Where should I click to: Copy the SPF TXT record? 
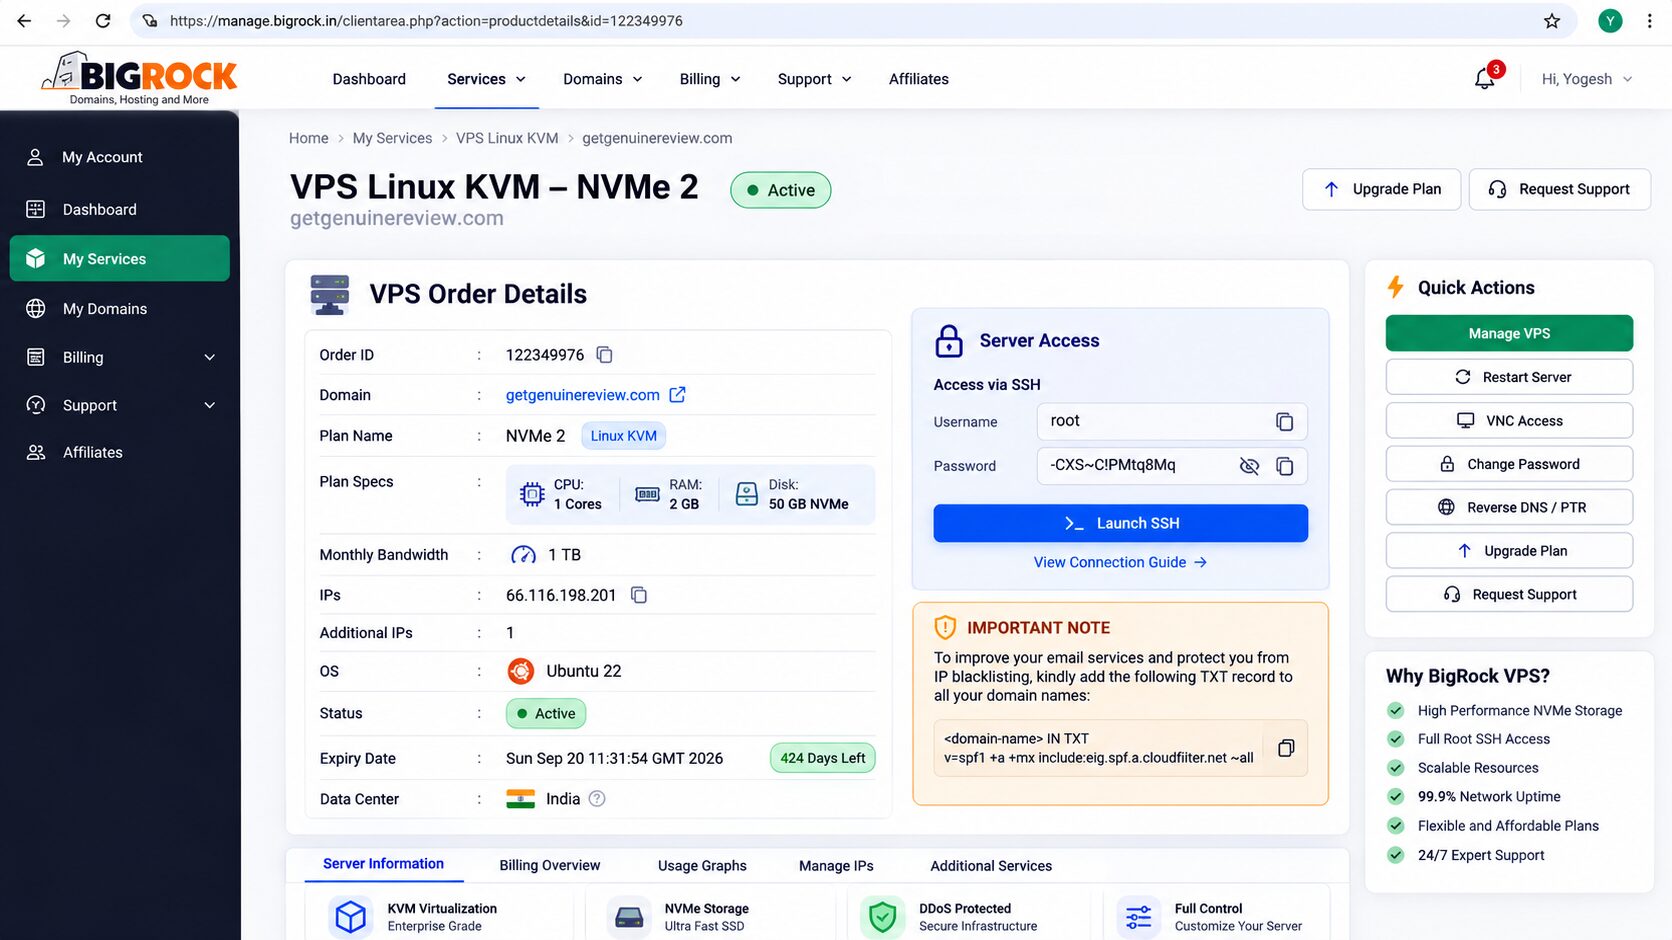coord(1286,748)
